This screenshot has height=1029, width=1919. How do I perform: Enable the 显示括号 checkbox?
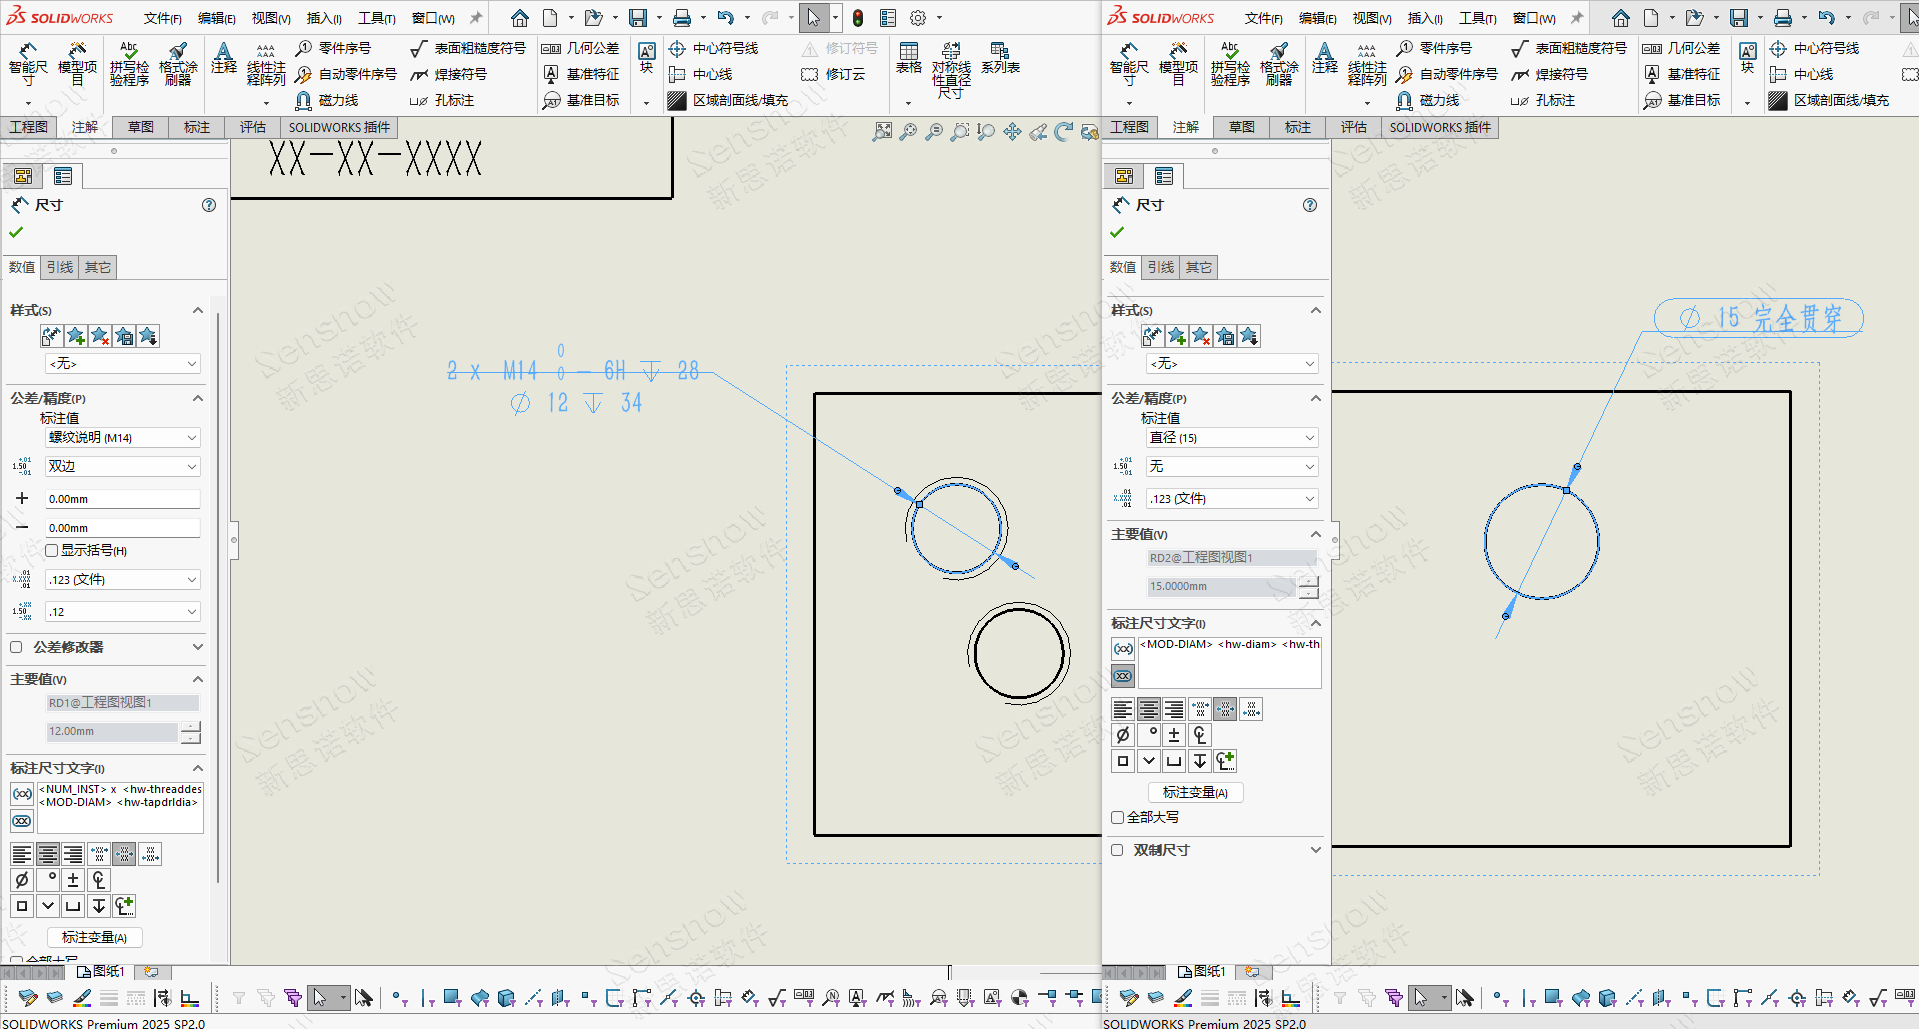[x=52, y=551]
